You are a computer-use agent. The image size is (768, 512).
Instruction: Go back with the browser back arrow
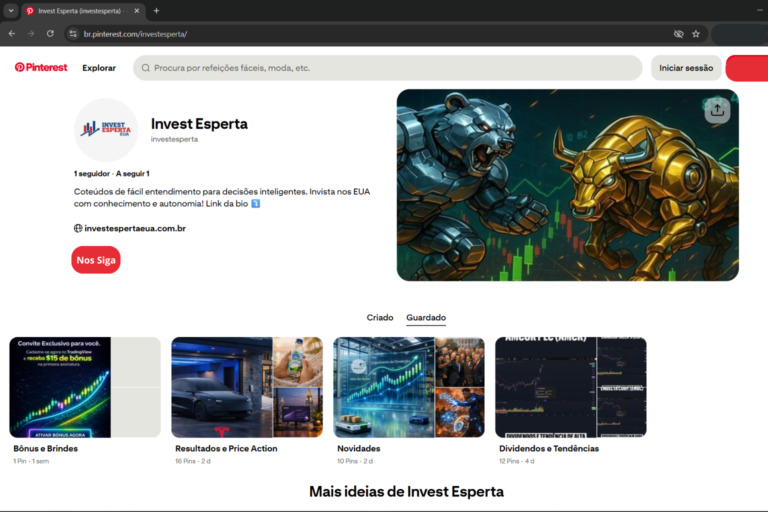tap(12, 34)
